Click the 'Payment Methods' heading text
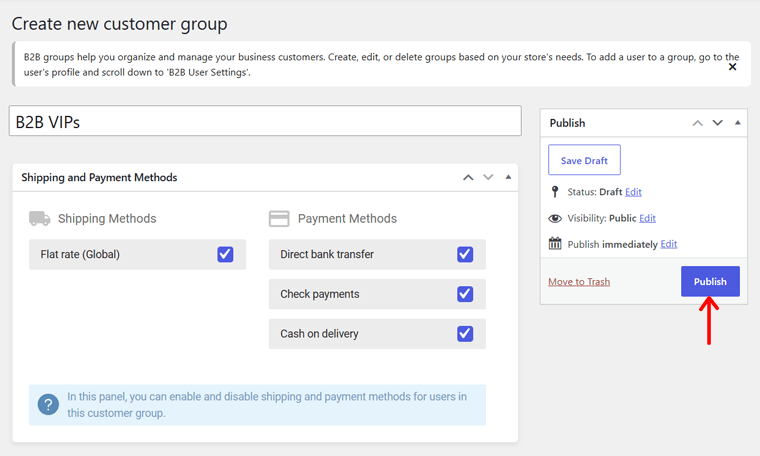The height and width of the screenshot is (456, 760). (x=347, y=219)
